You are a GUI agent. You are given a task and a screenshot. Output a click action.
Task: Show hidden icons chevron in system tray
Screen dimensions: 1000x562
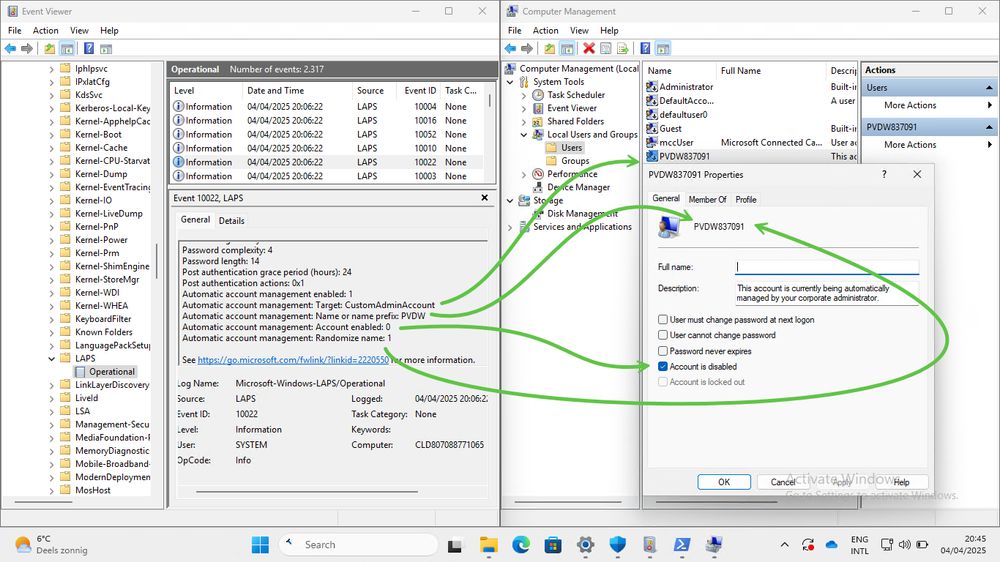click(784, 545)
